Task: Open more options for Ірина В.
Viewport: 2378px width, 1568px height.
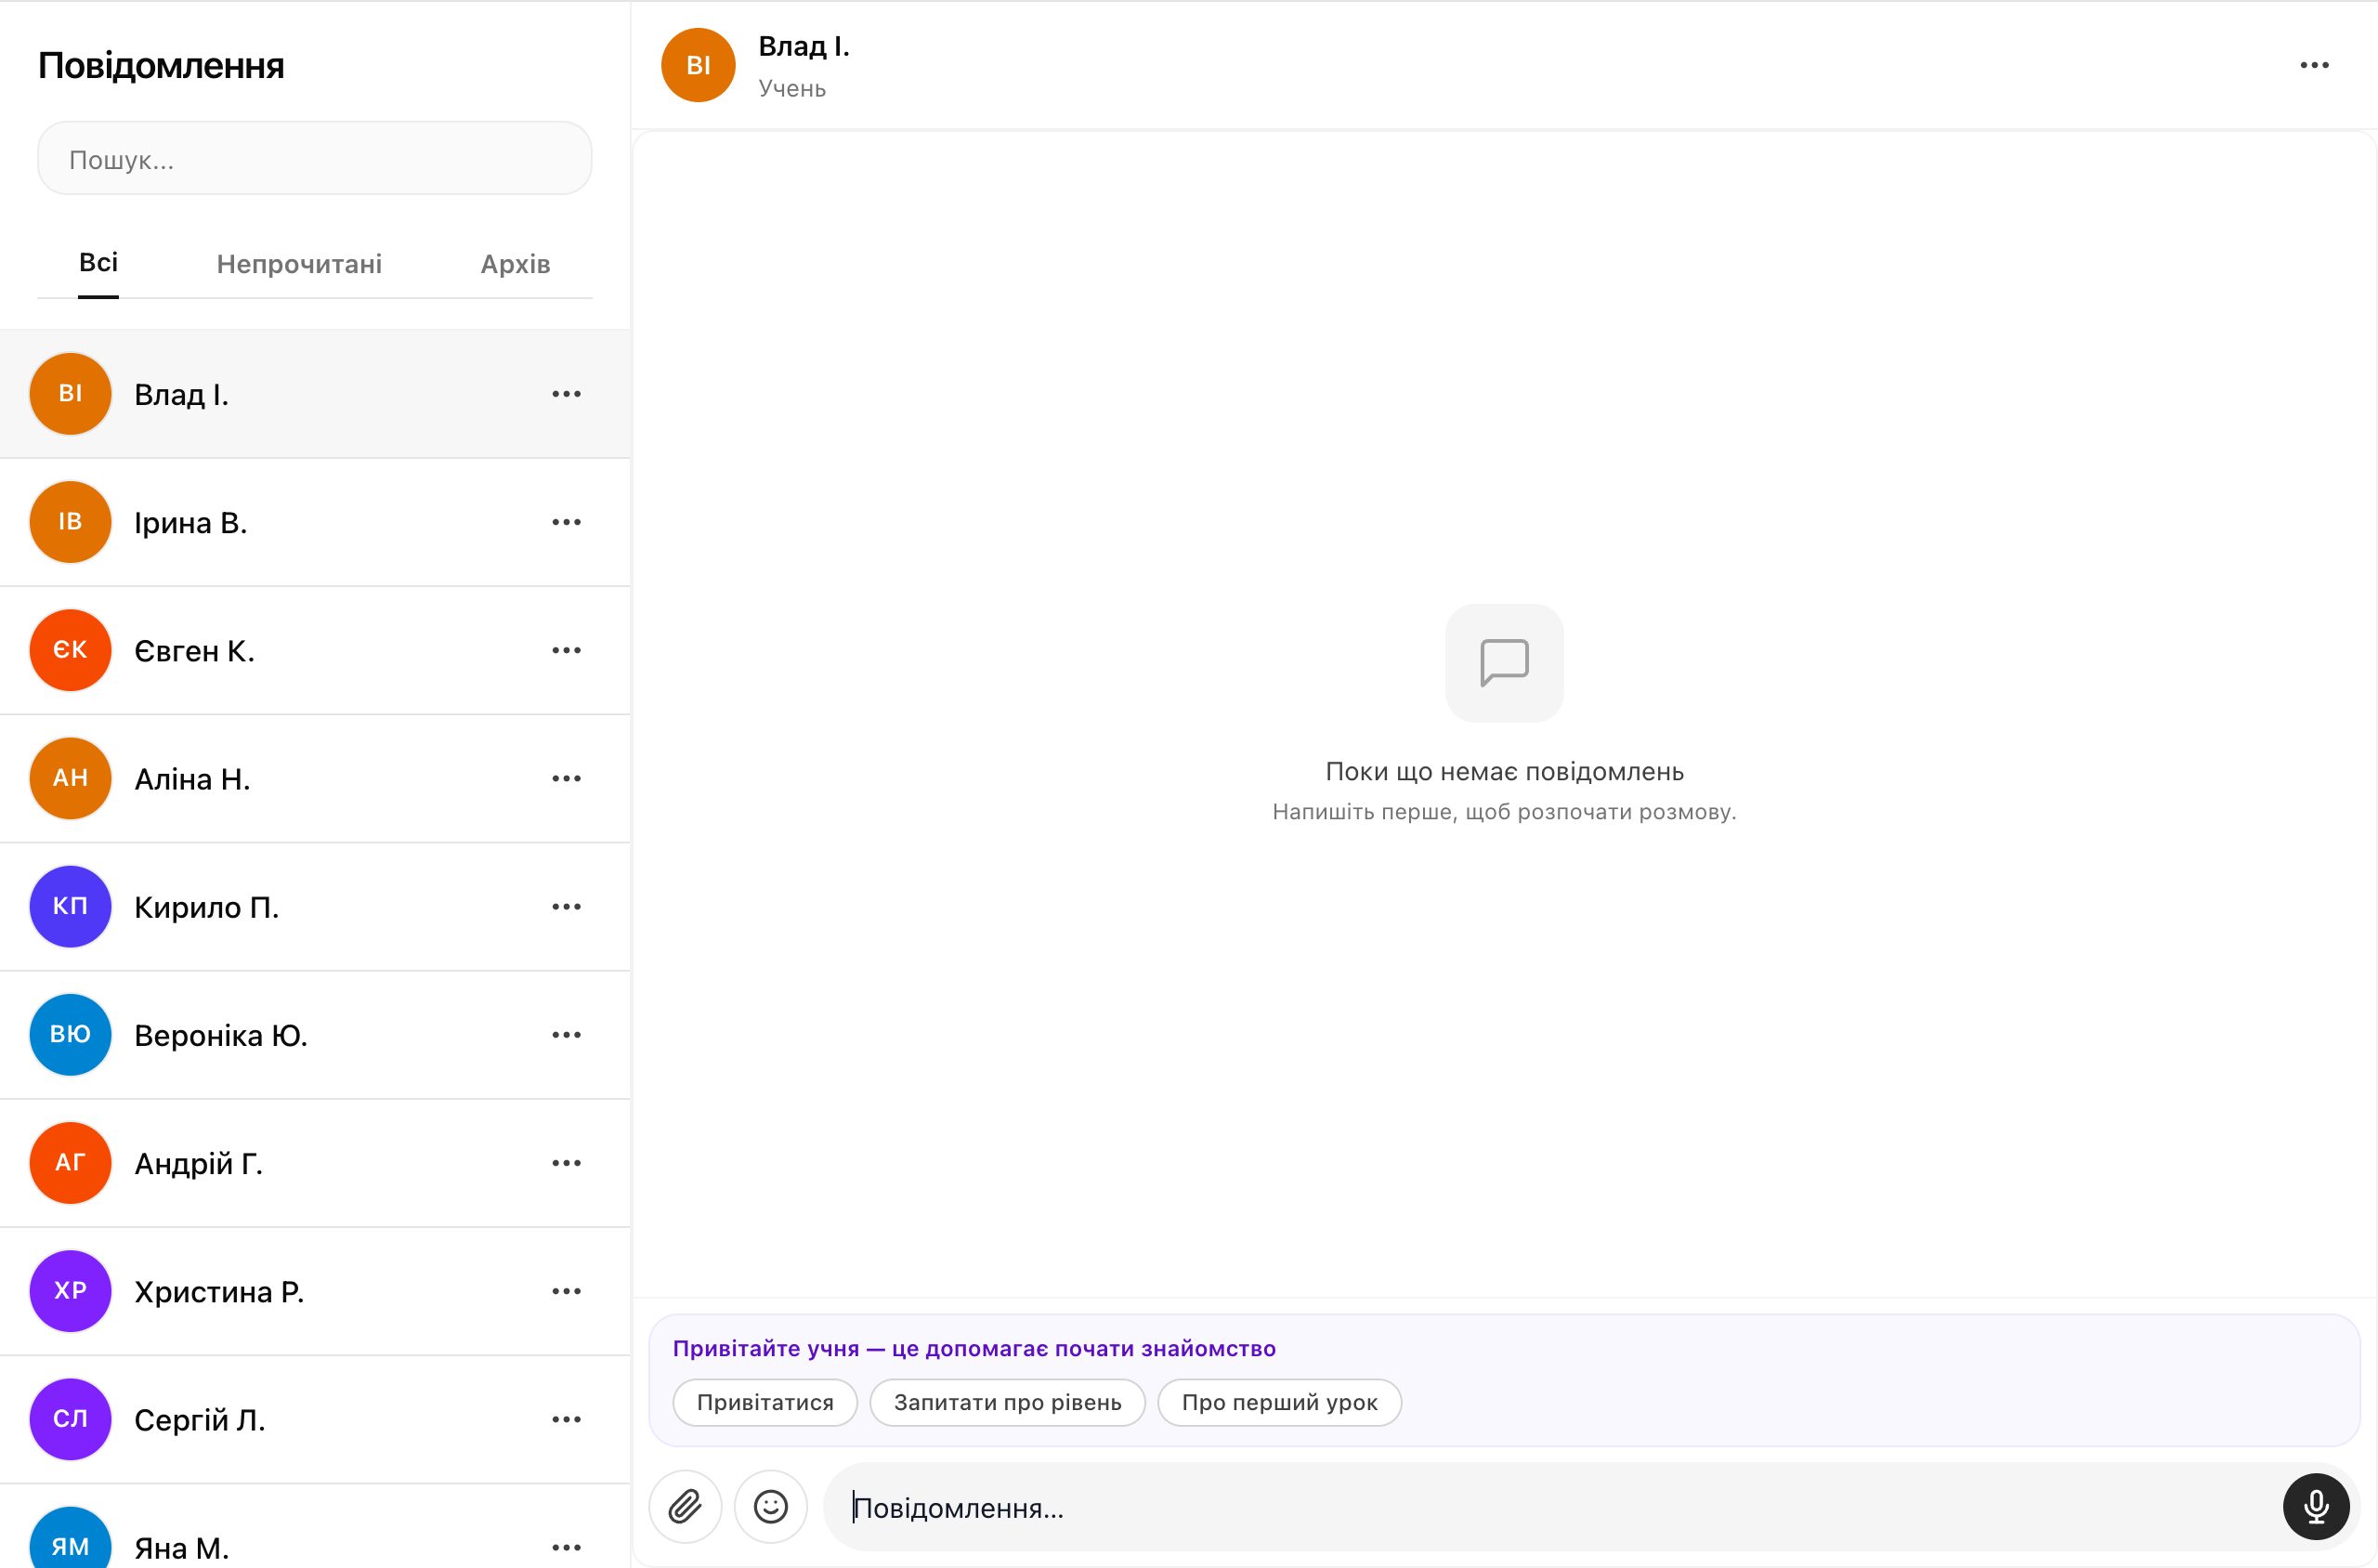Action: (566, 522)
